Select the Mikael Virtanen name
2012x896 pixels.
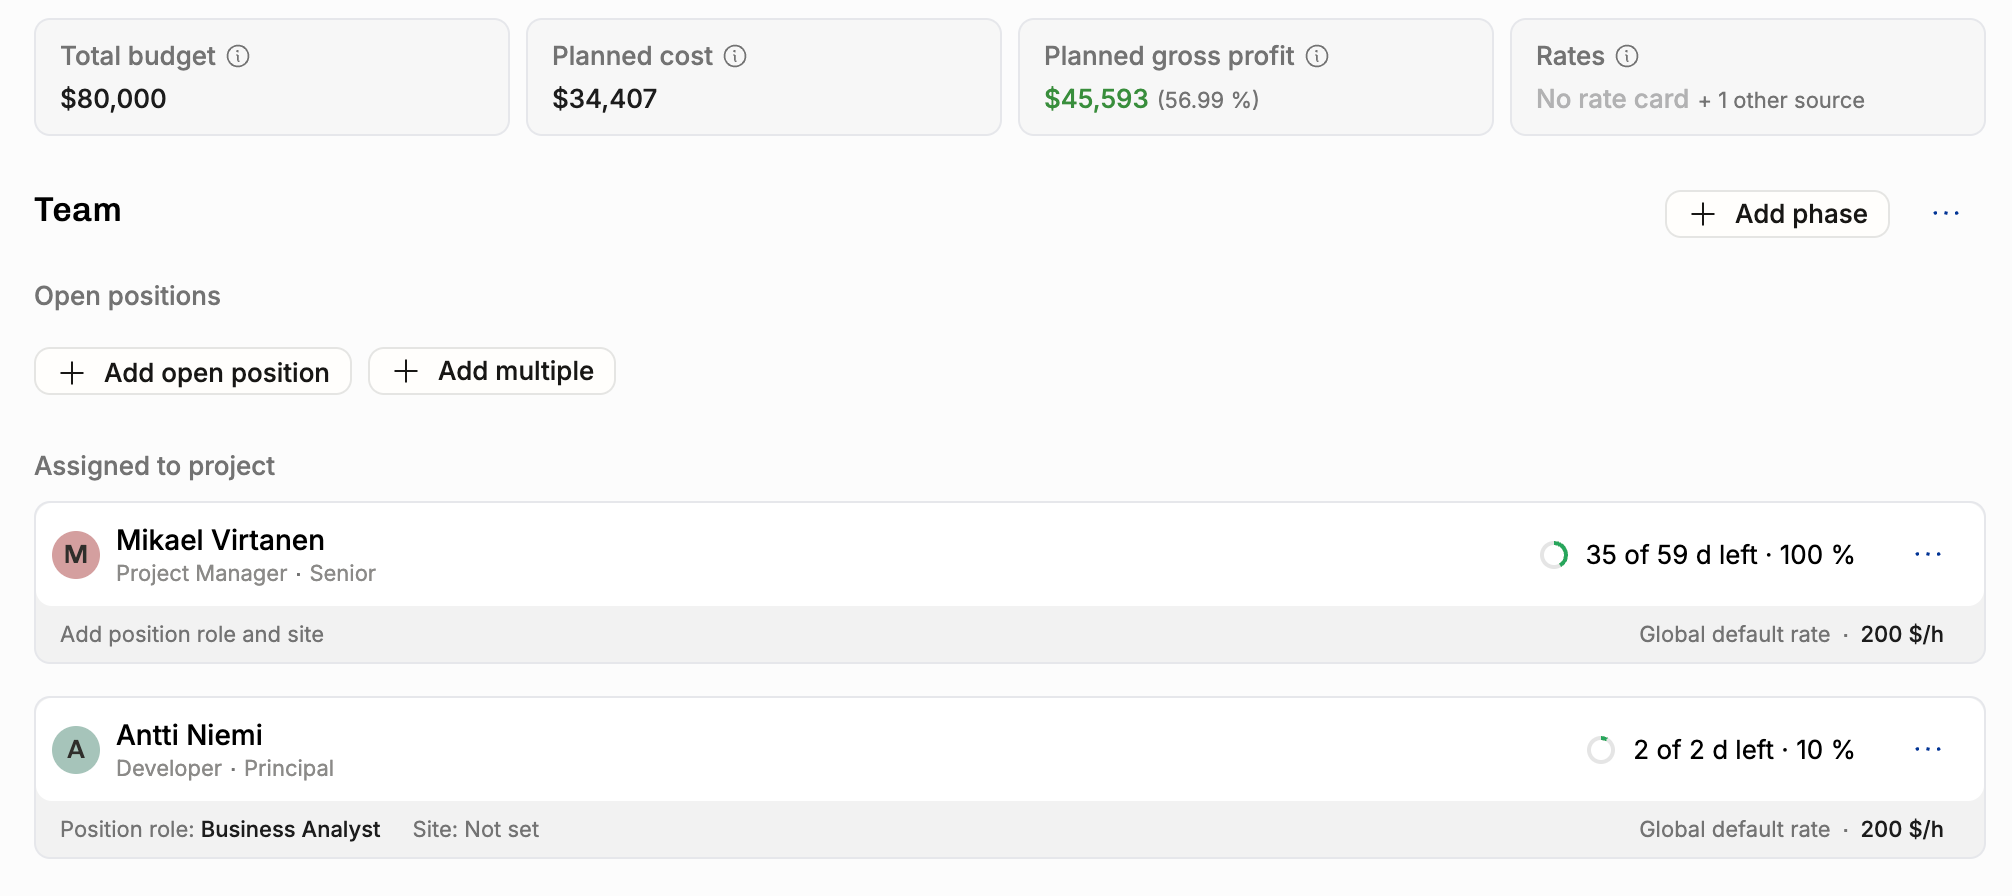220,540
